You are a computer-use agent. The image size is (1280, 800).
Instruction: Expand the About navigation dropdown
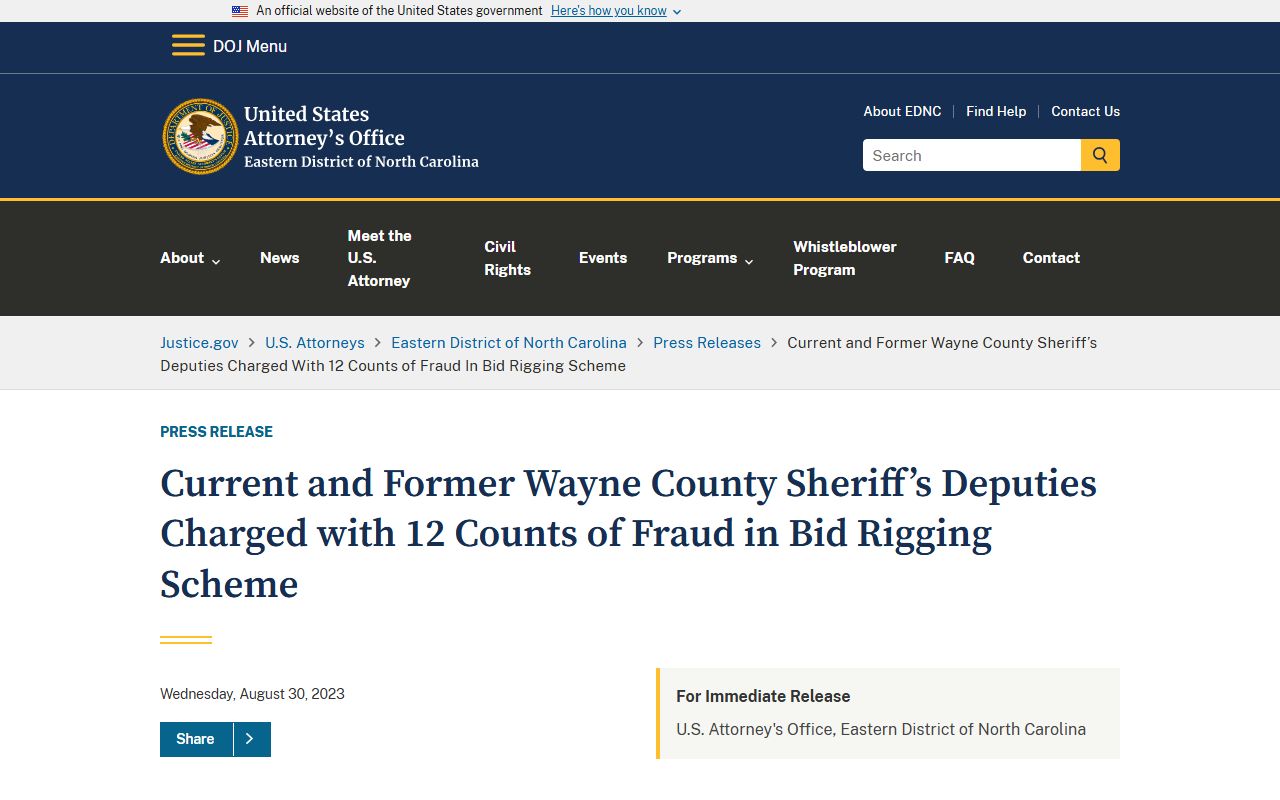pos(190,258)
